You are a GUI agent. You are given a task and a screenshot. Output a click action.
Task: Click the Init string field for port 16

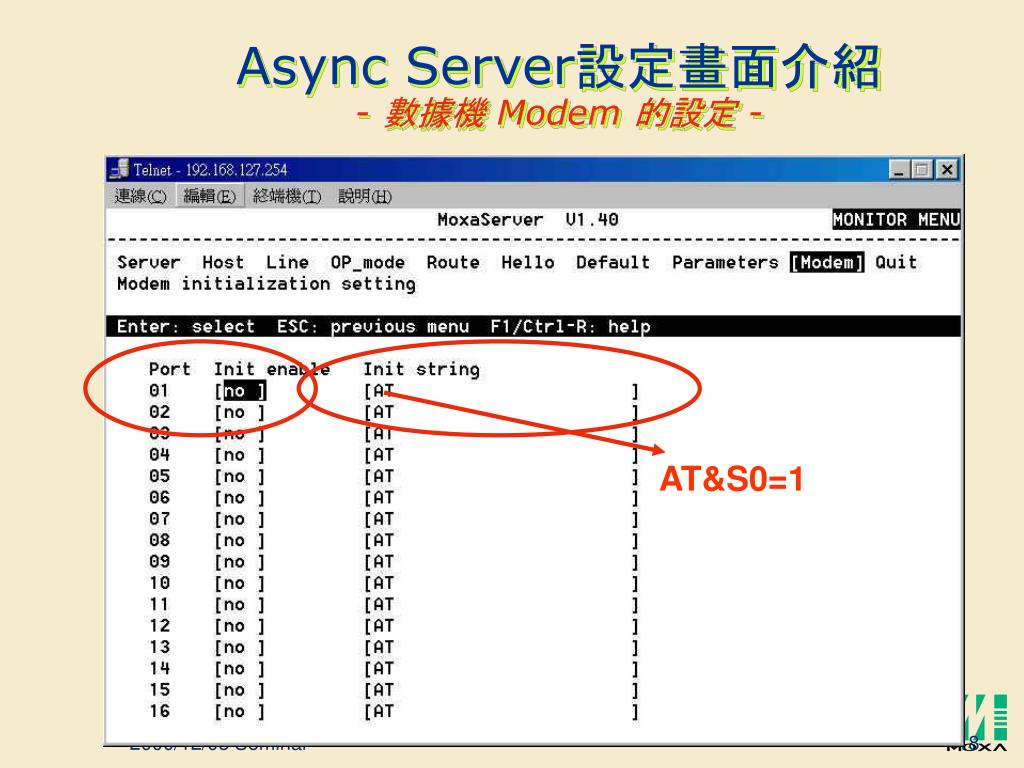[x=501, y=712]
